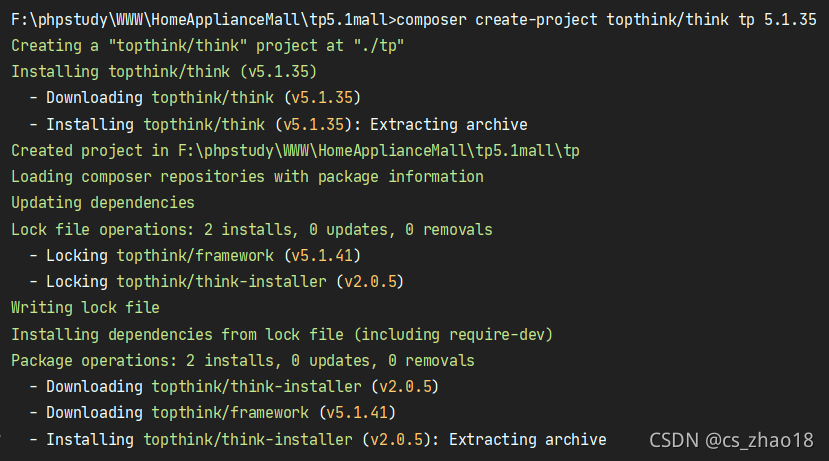
Task: Click the 'Created project in' output line
Action: (x=295, y=150)
